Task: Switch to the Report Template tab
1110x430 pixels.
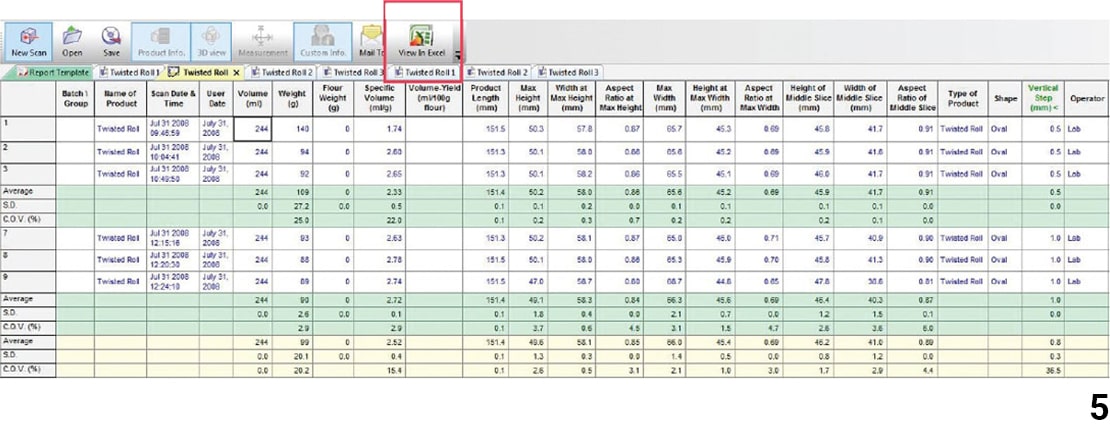Action: pyautogui.click(x=54, y=73)
